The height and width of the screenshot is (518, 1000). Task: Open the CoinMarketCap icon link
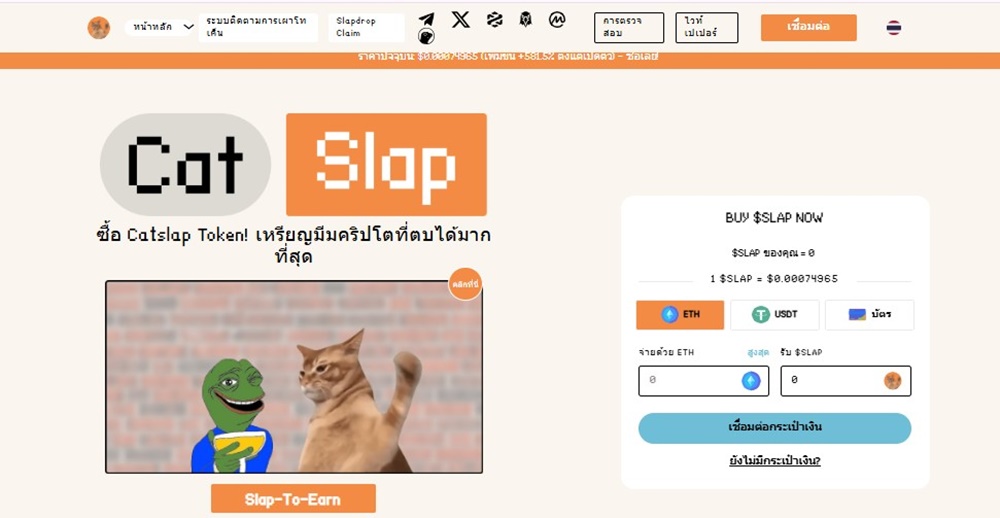click(557, 20)
